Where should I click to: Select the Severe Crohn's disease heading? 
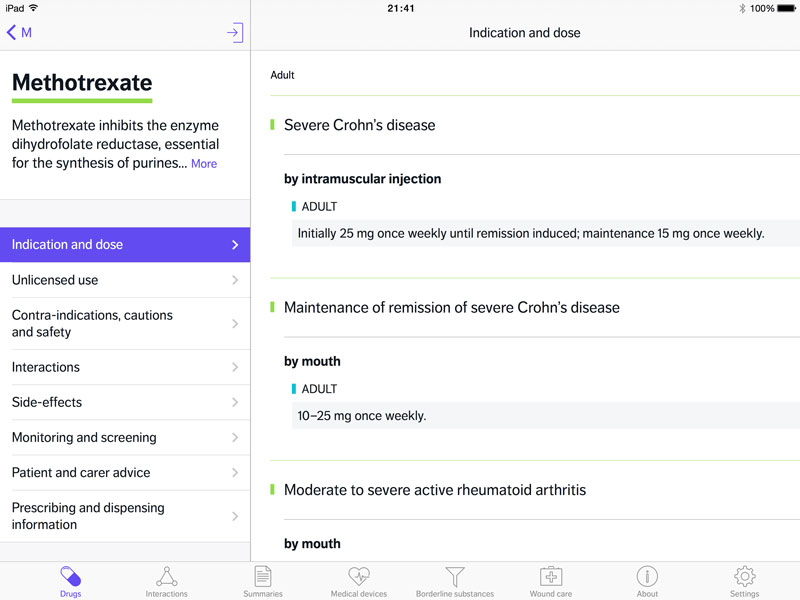pyautogui.click(x=360, y=125)
